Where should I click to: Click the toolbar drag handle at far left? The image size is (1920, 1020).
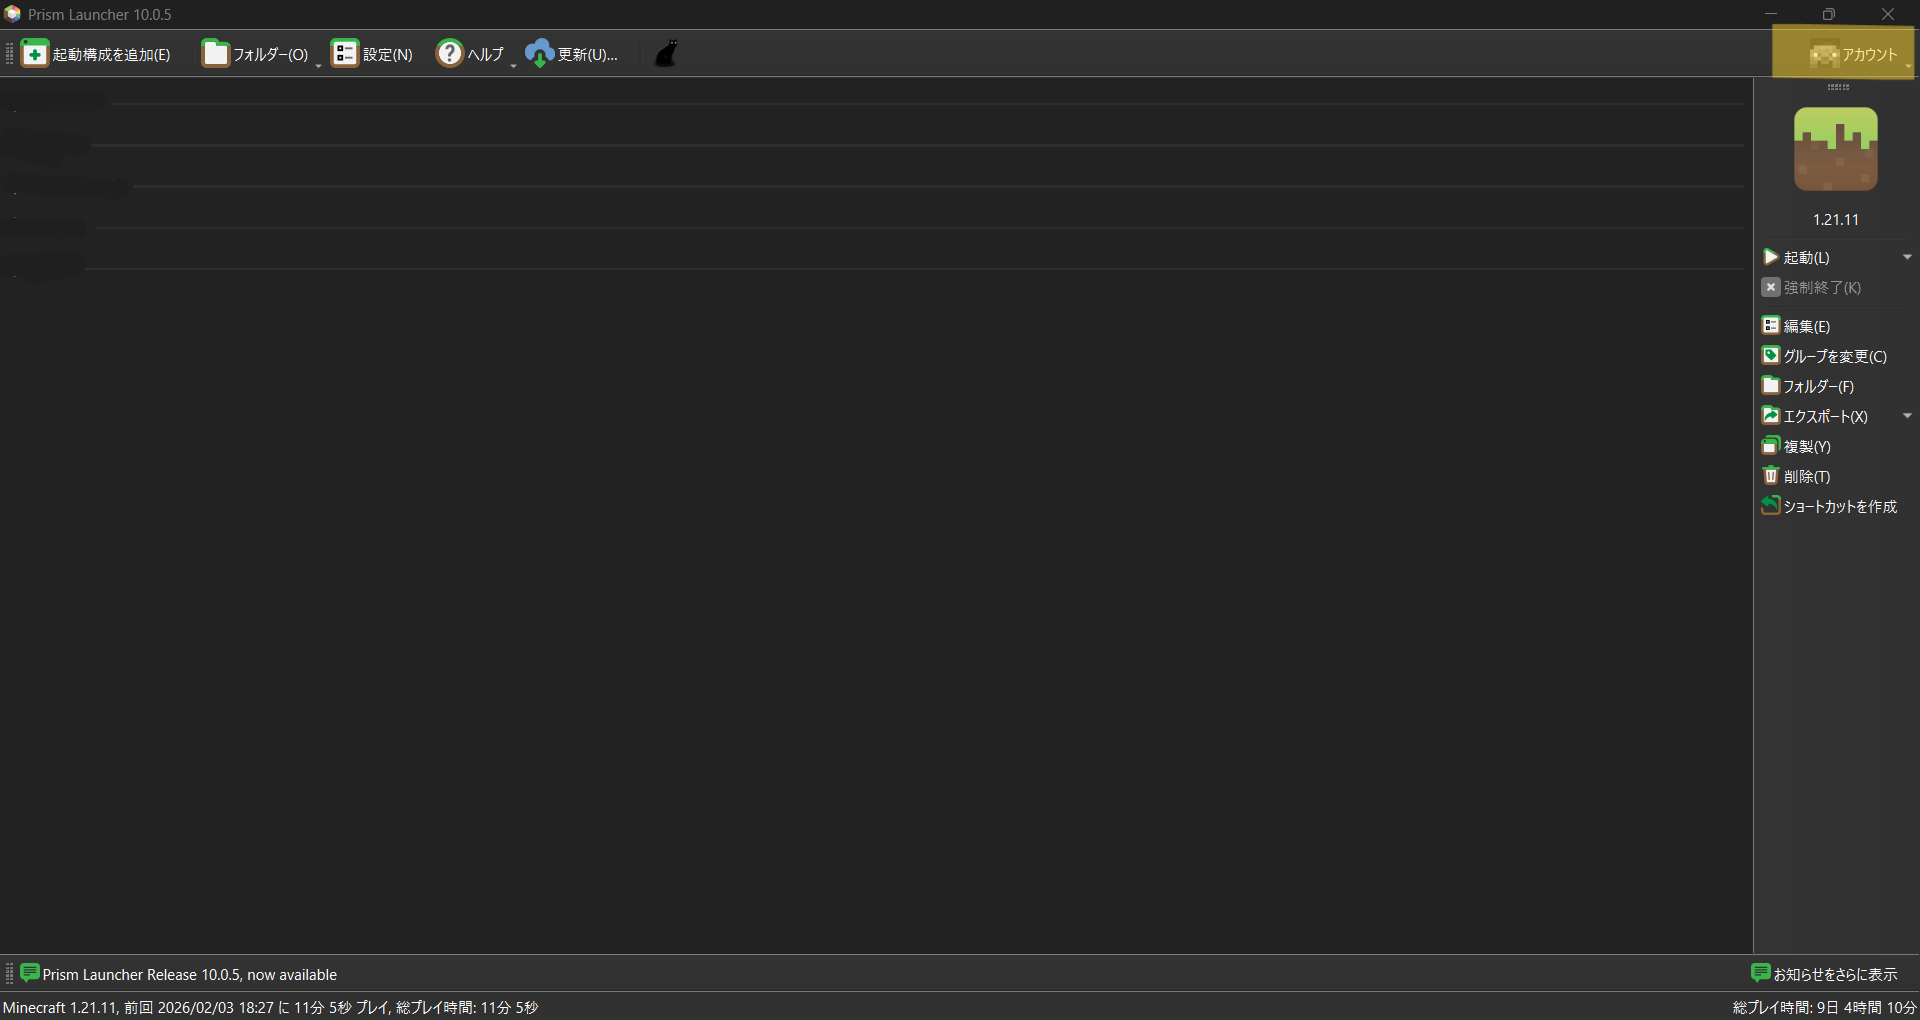point(9,54)
